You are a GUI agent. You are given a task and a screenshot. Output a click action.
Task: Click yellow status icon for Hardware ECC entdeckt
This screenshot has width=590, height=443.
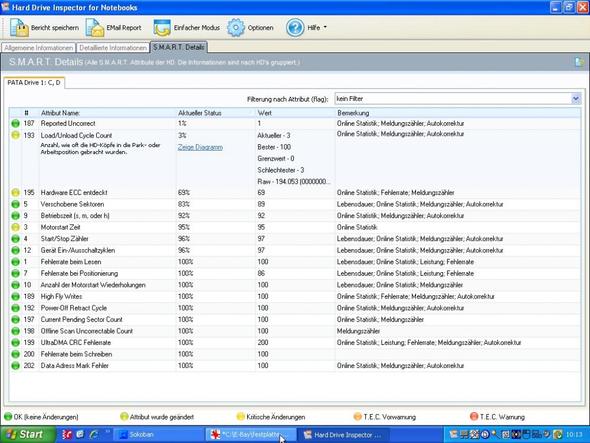click(15, 193)
